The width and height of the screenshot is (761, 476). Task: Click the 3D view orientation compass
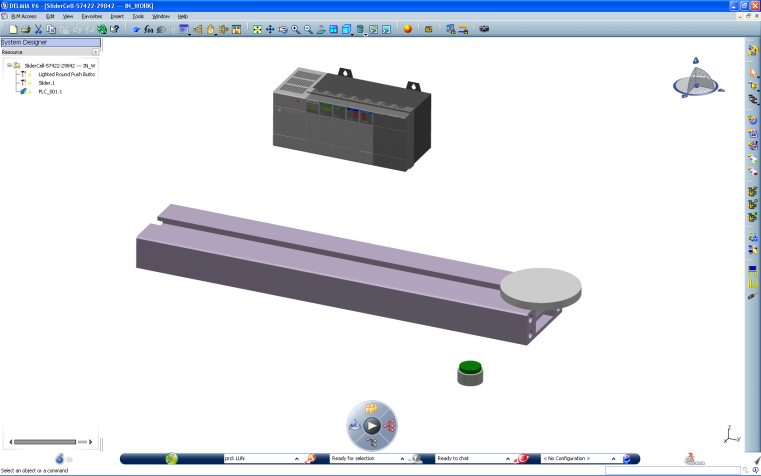[x=692, y=80]
